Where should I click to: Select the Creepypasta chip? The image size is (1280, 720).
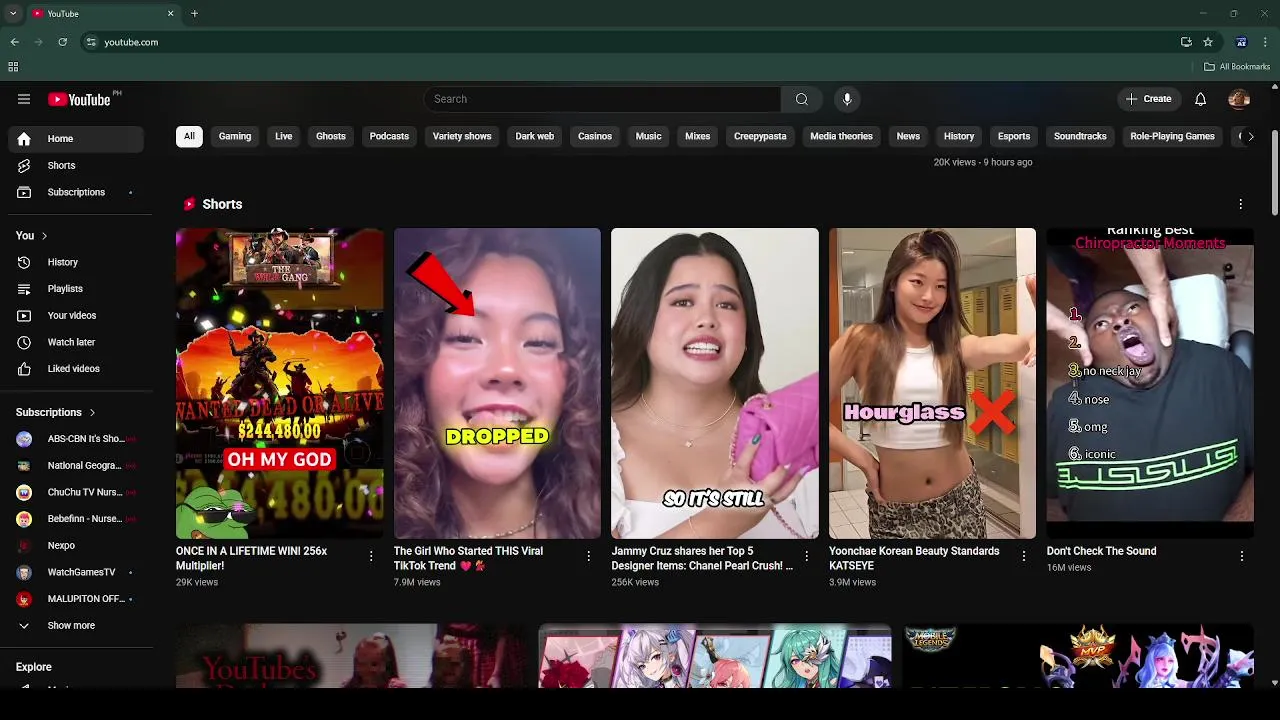[760, 136]
